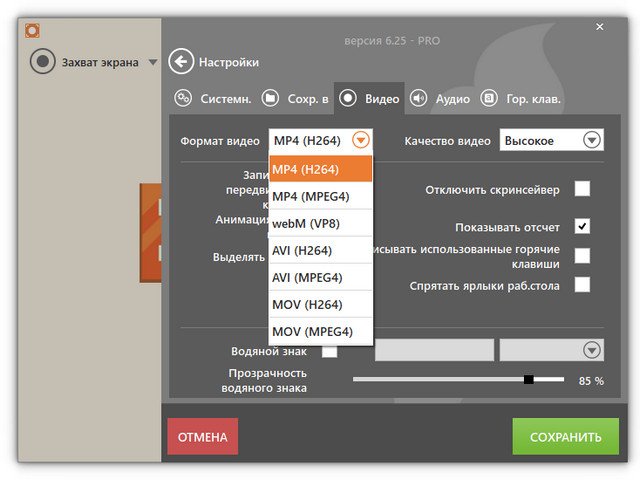Click the Систем. tab gear icon
The height and width of the screenshot is (480, 640).
click(183, 98)
